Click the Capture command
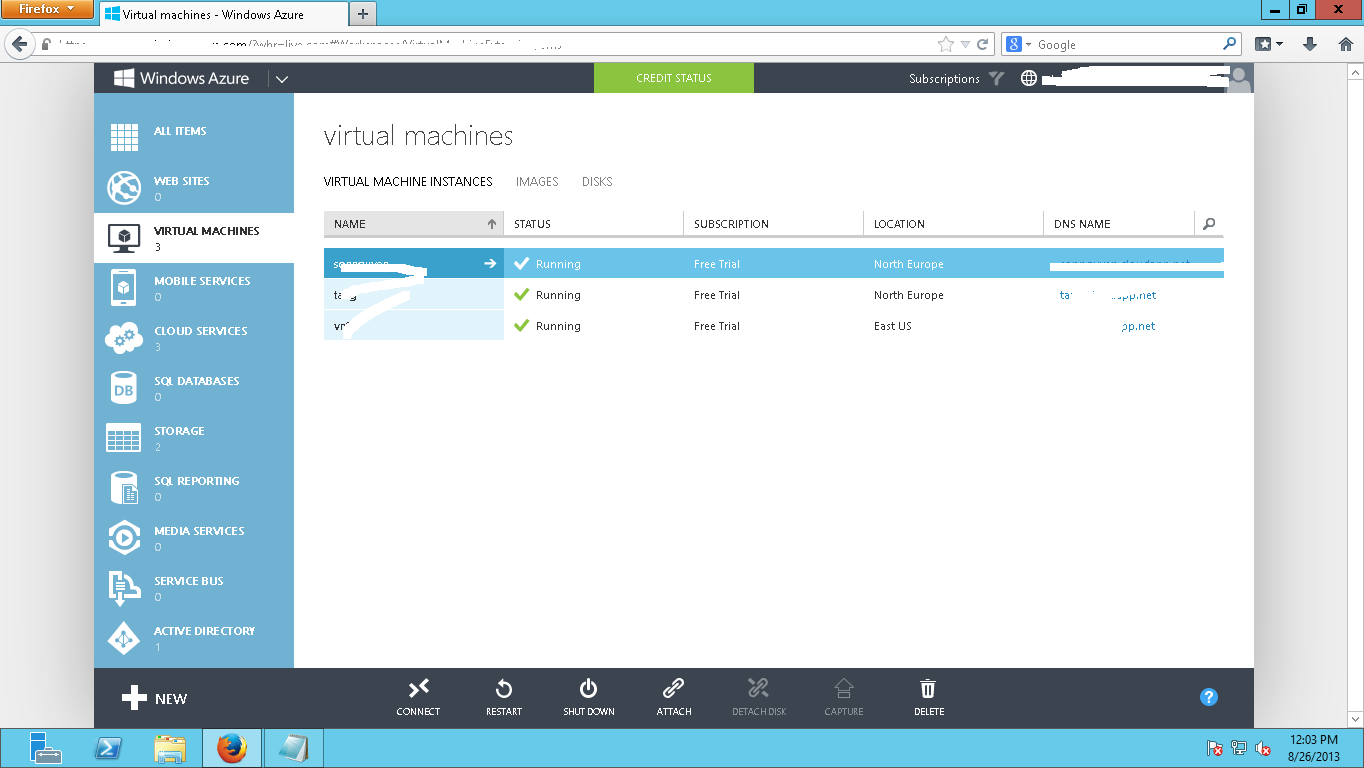This screenshot has height=768, width=1364. [844, 697]
